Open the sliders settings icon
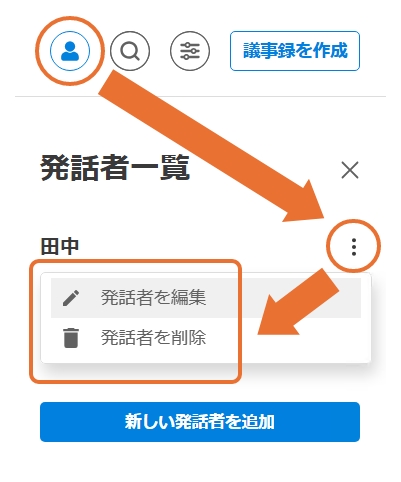Screen dimensions: 401x482 (190, 51)
